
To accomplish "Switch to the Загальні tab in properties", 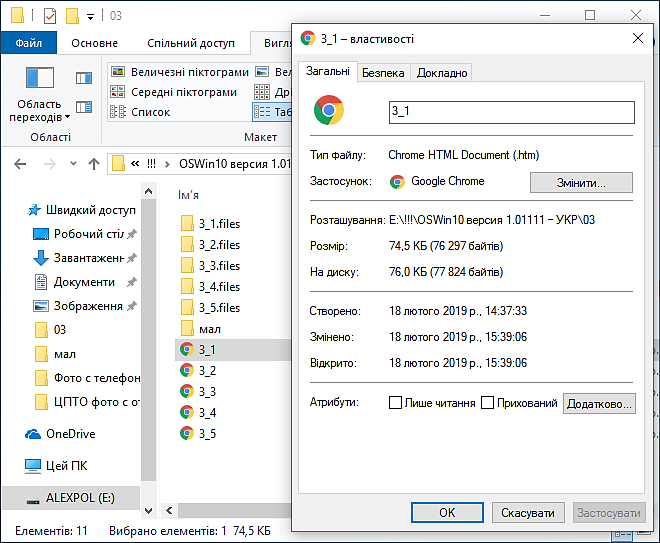I will coord(327,71).
